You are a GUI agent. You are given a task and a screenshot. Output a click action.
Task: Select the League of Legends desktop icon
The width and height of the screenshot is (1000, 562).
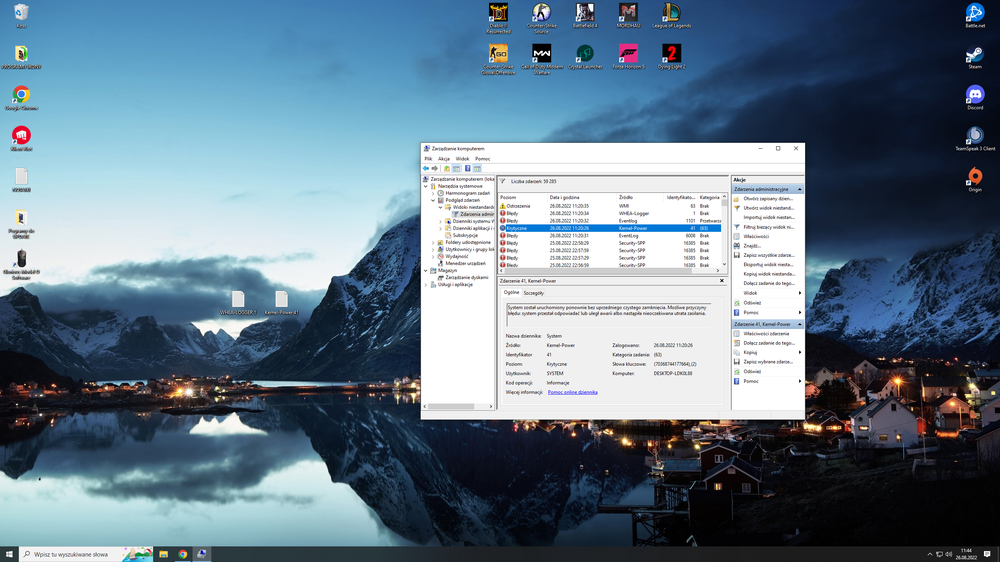672,15
